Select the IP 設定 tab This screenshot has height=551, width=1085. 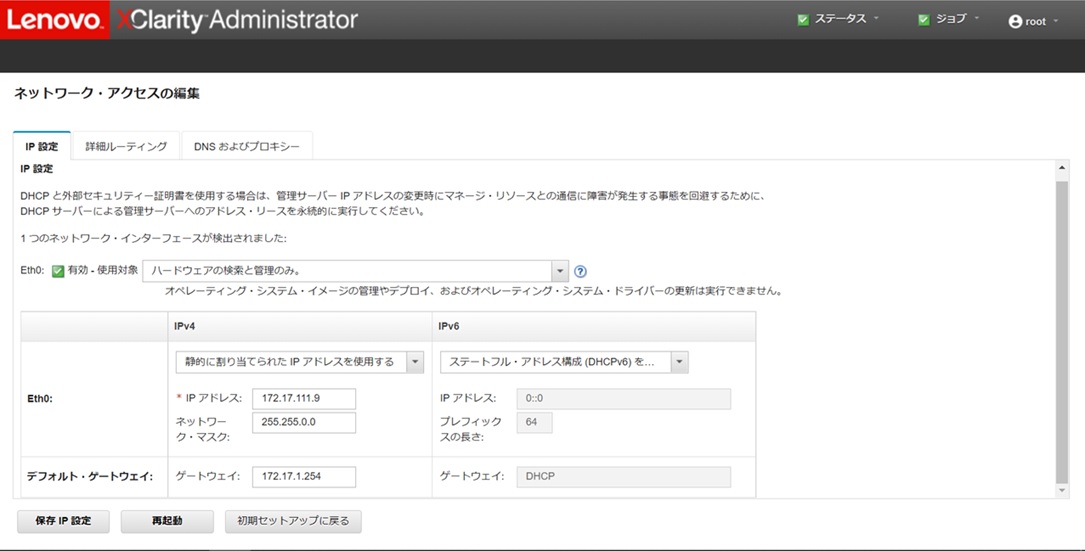42,146
